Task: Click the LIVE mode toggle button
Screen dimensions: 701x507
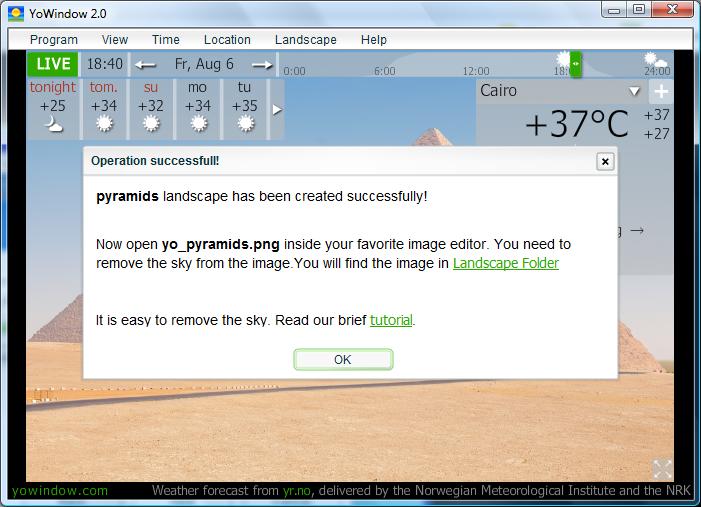Action: [53, 64]
